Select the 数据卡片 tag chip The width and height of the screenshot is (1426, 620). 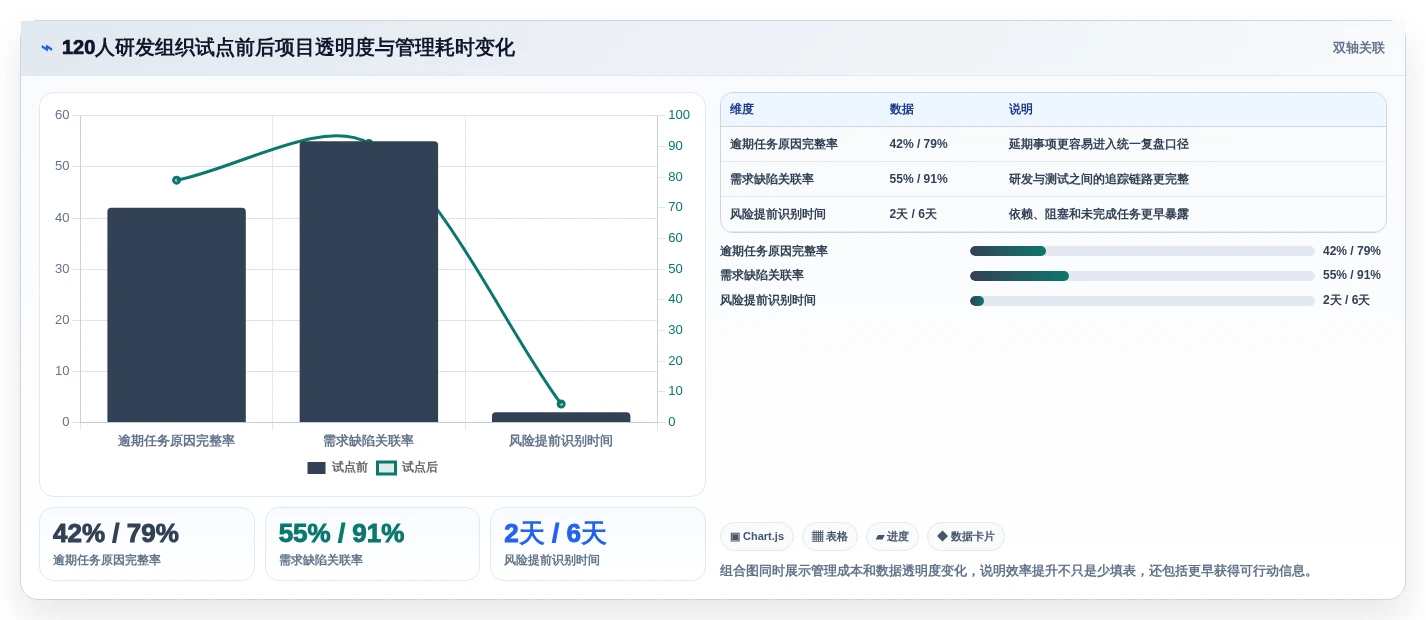tap(966, 537)
